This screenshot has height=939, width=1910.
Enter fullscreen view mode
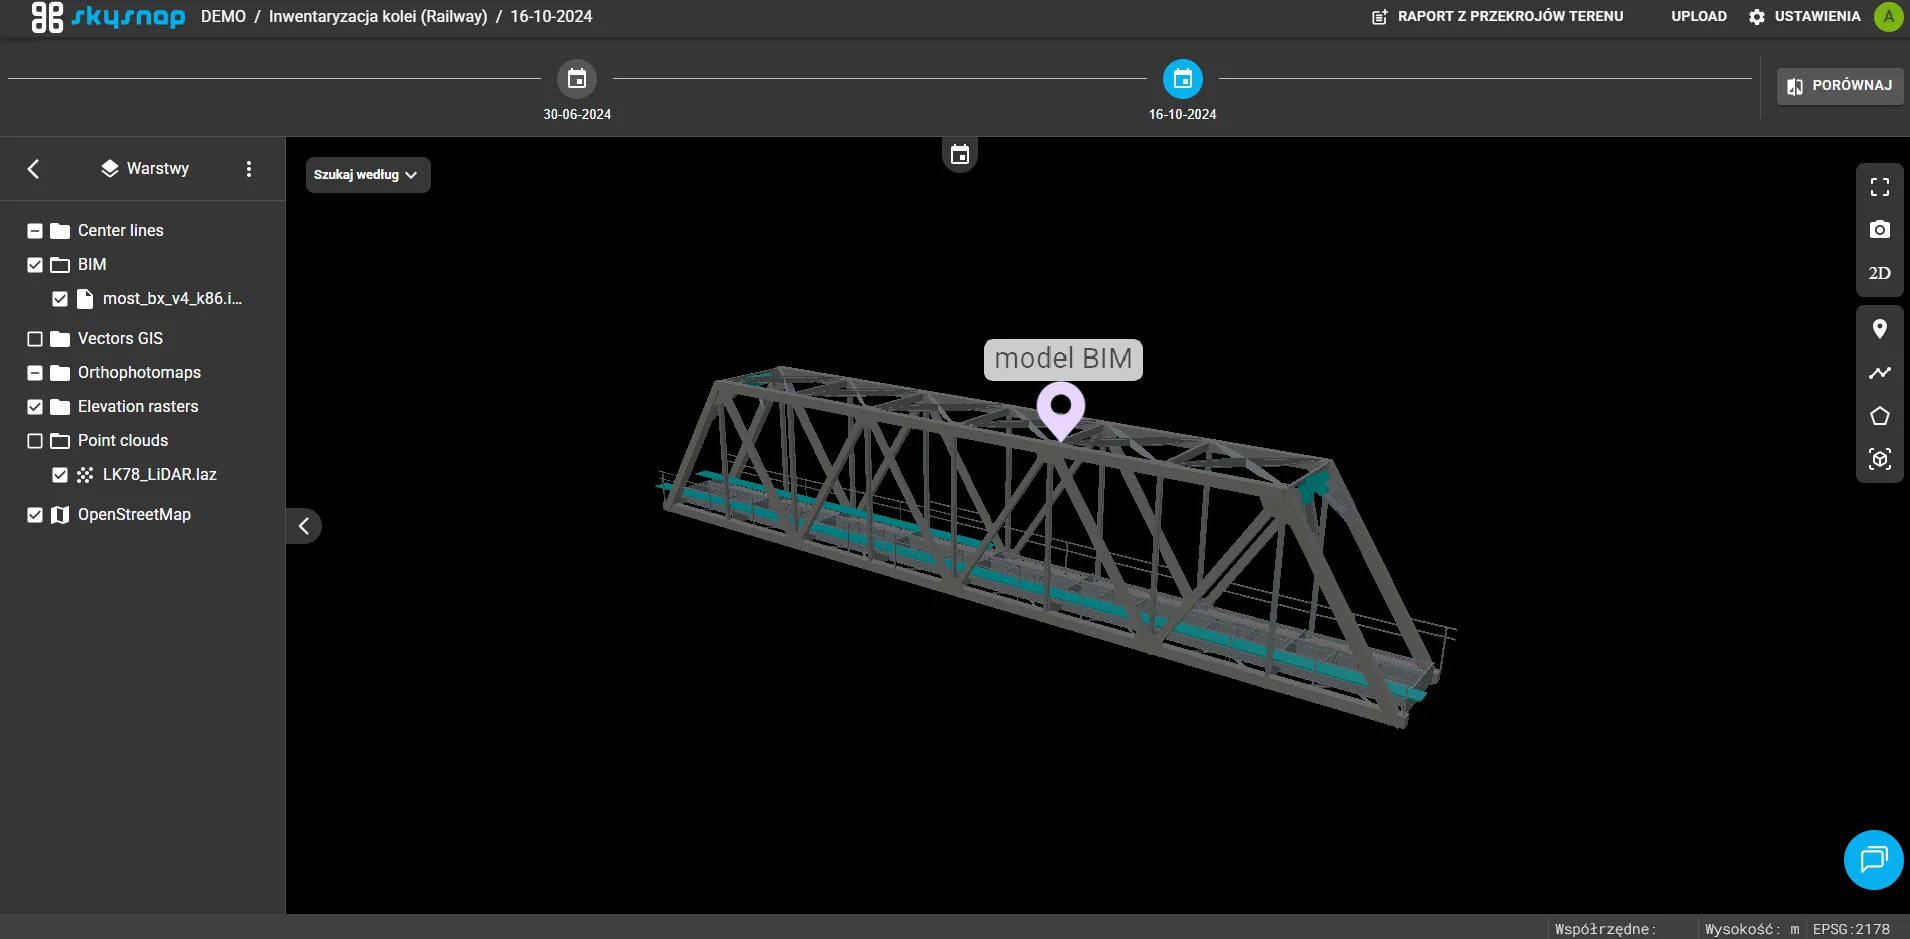click(1881, 187)
